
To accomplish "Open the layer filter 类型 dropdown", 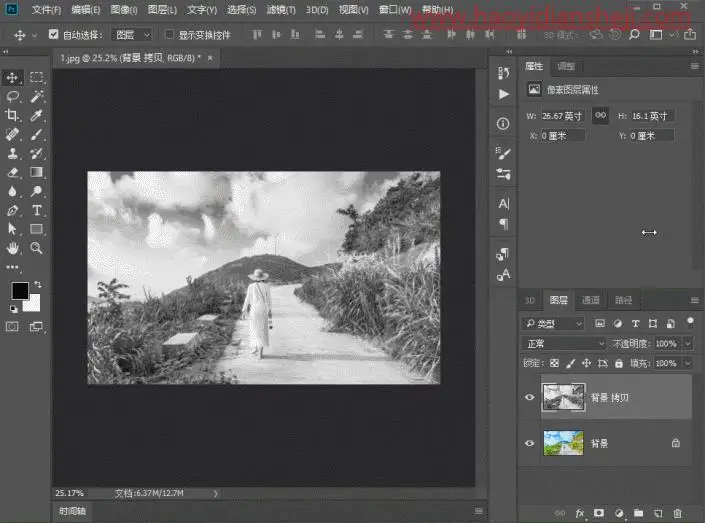I will point(553,323).
